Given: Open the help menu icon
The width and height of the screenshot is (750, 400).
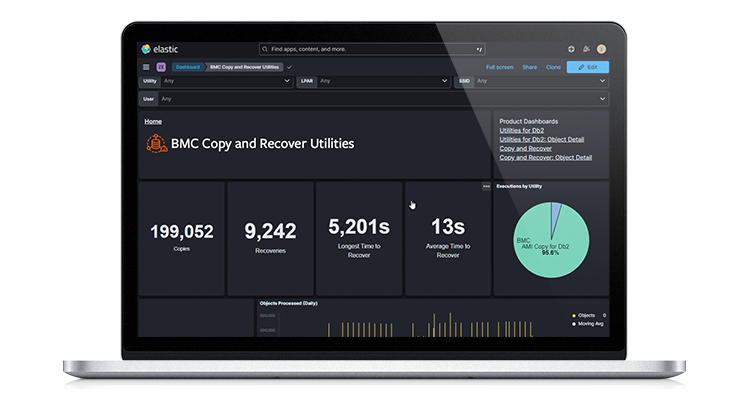Looking at the screenshot, I should tap(571, 49).
